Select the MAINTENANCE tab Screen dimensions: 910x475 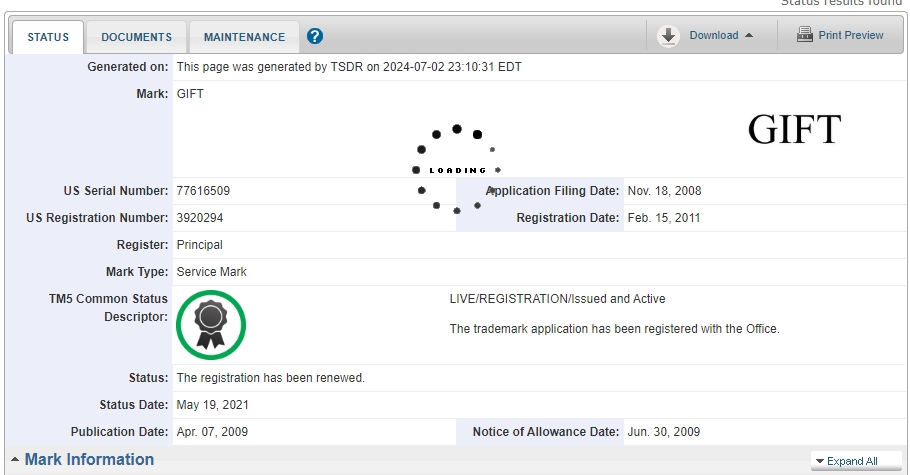[x=244, y=37]
